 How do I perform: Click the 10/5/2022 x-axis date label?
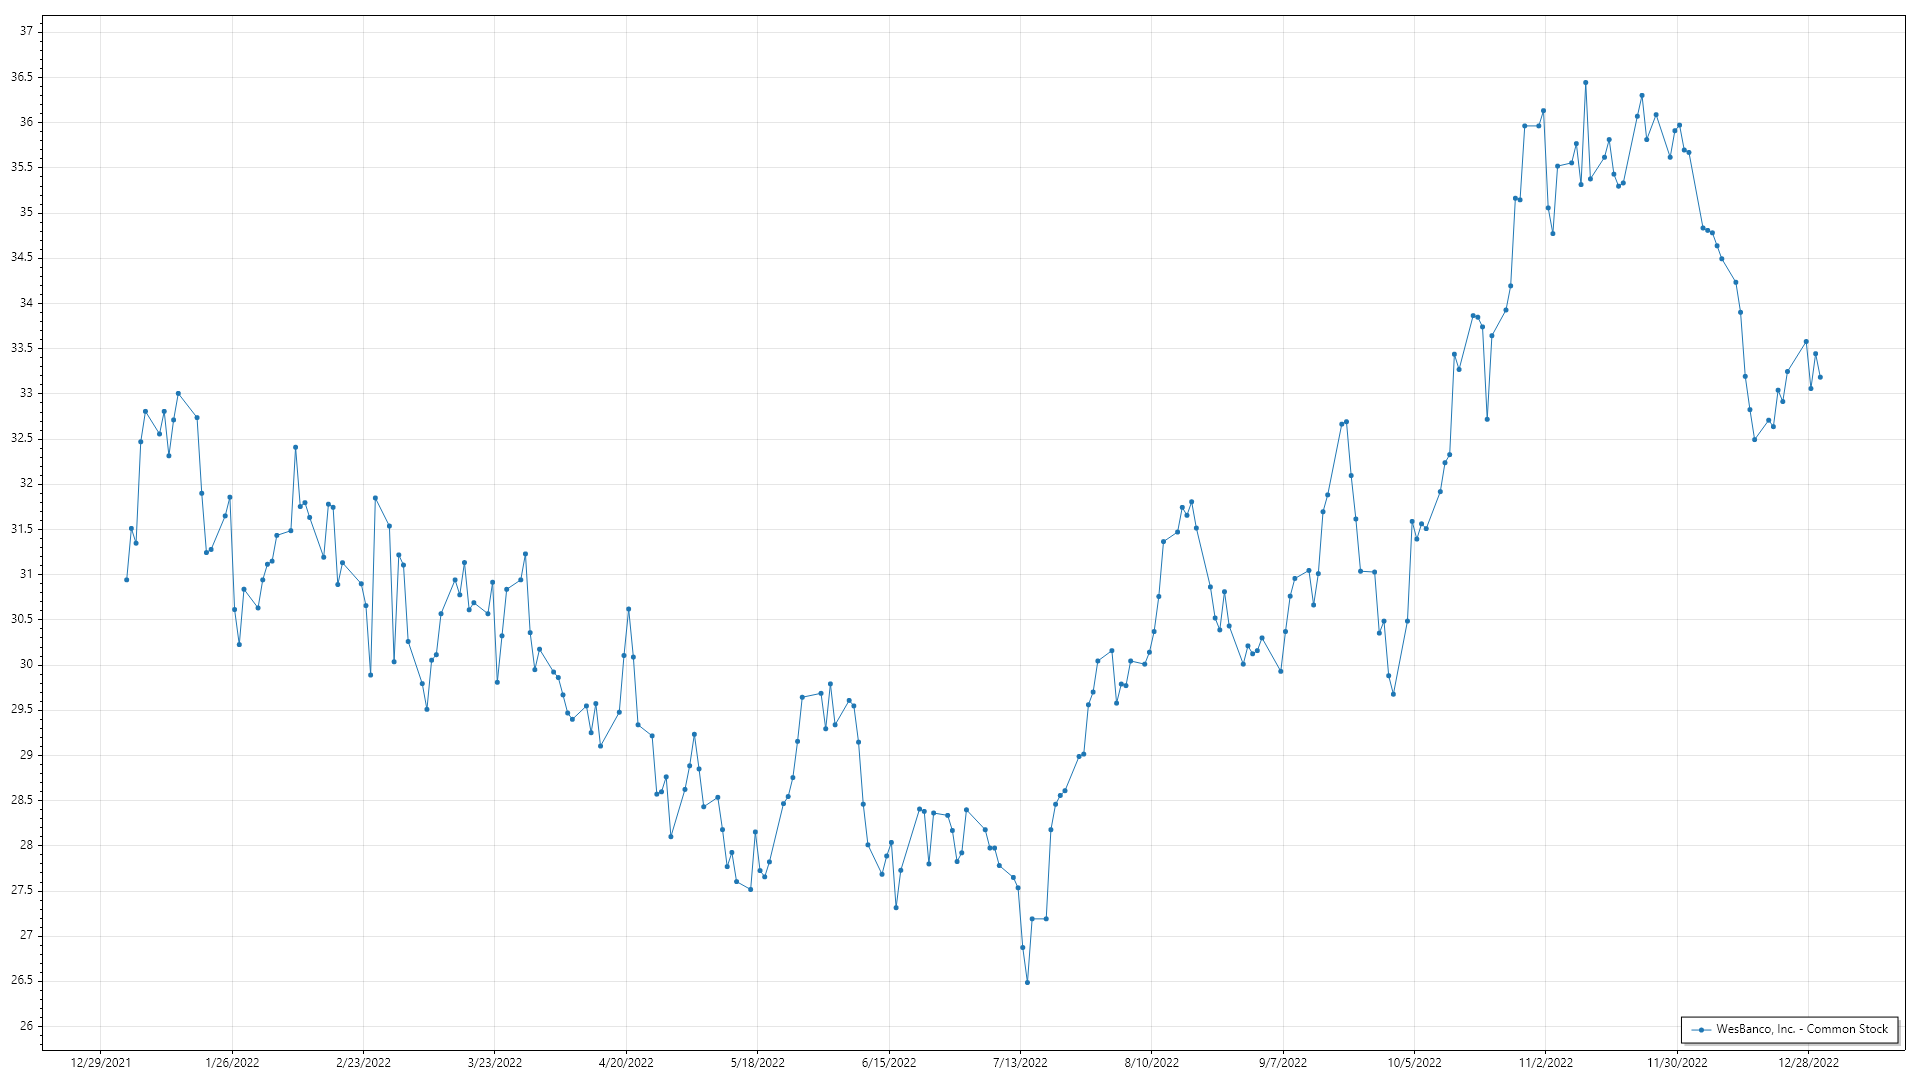(1414, 1063)
